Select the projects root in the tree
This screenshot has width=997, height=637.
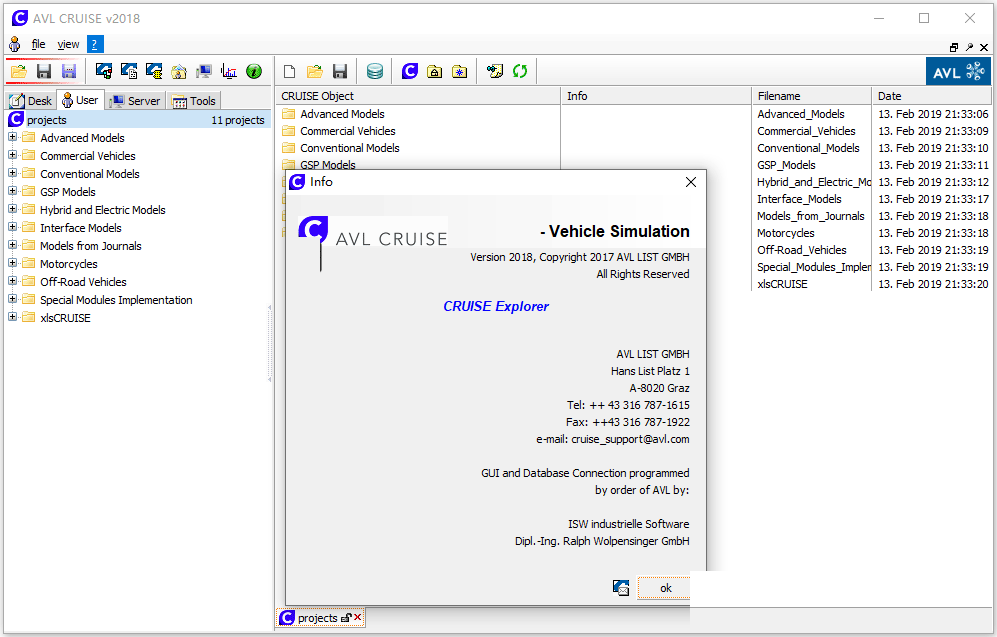(139, 120)
